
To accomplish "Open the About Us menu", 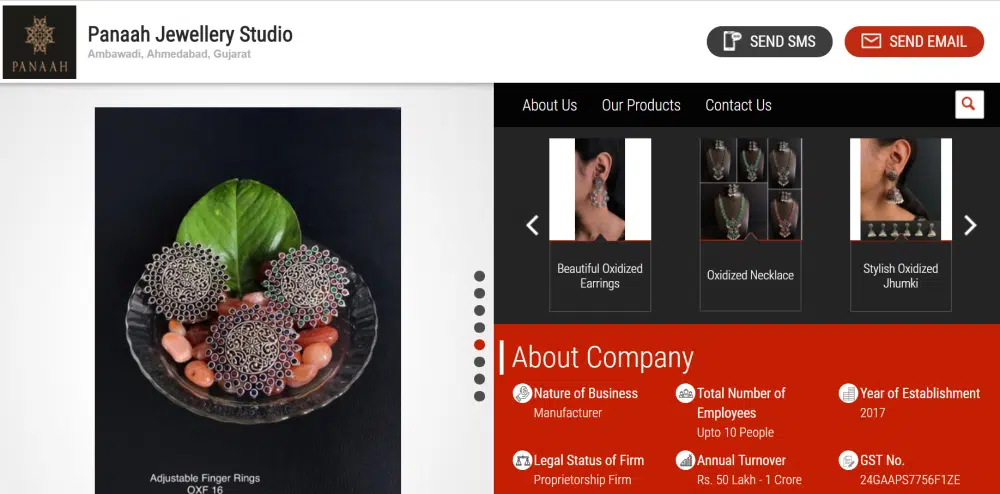I will pos(549,105).
